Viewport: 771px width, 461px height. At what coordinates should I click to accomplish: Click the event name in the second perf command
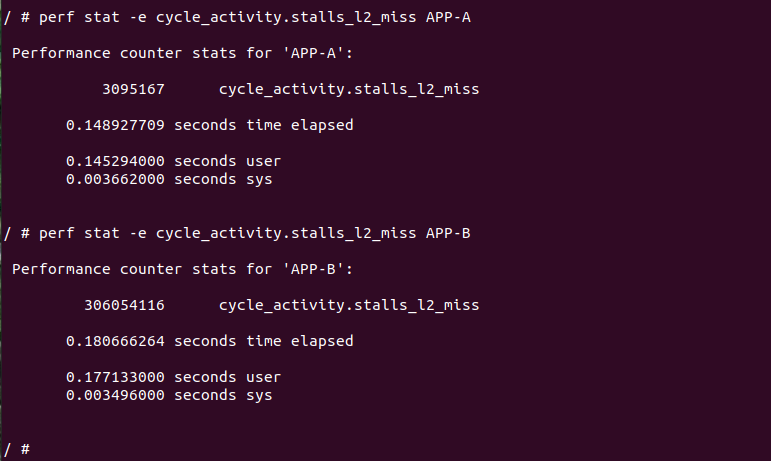[286, 233]
